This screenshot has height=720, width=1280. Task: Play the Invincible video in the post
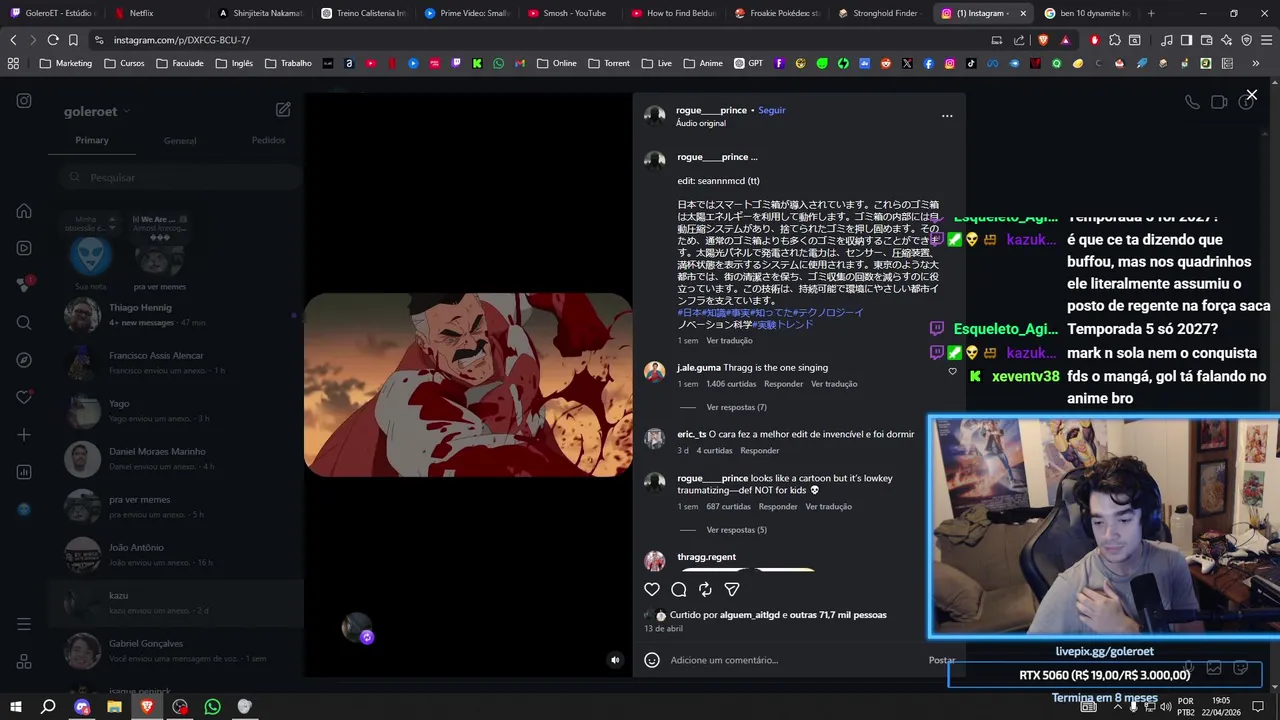click(x=468, y=385)
